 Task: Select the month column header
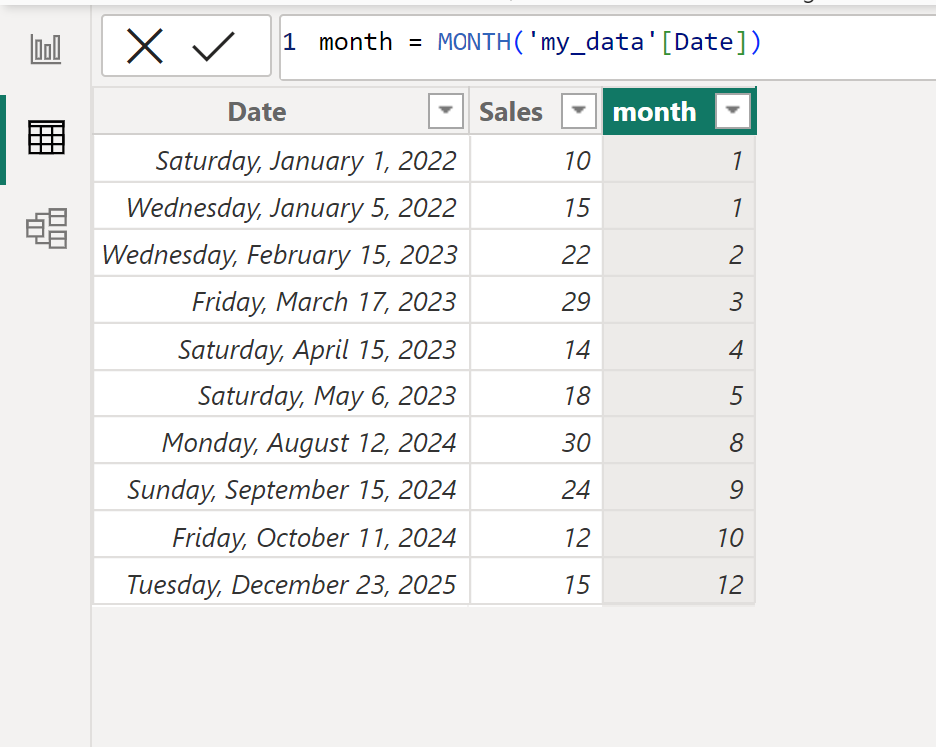655,112
